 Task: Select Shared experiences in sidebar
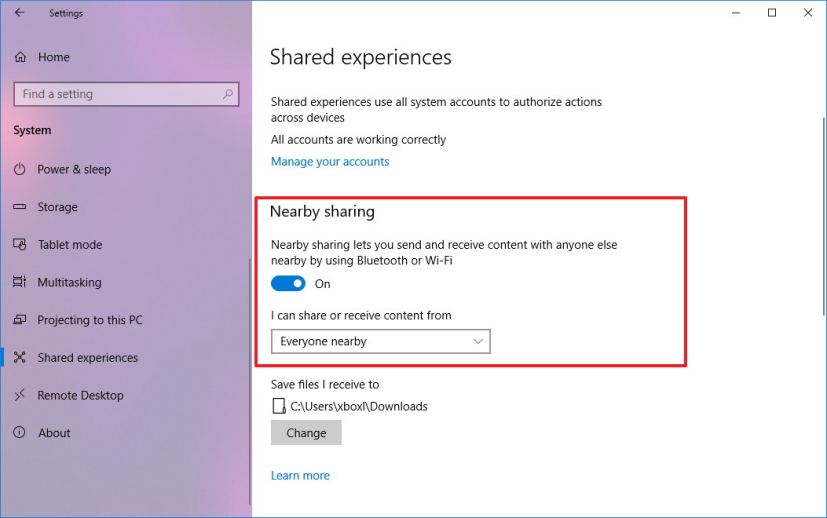point(88,358)
